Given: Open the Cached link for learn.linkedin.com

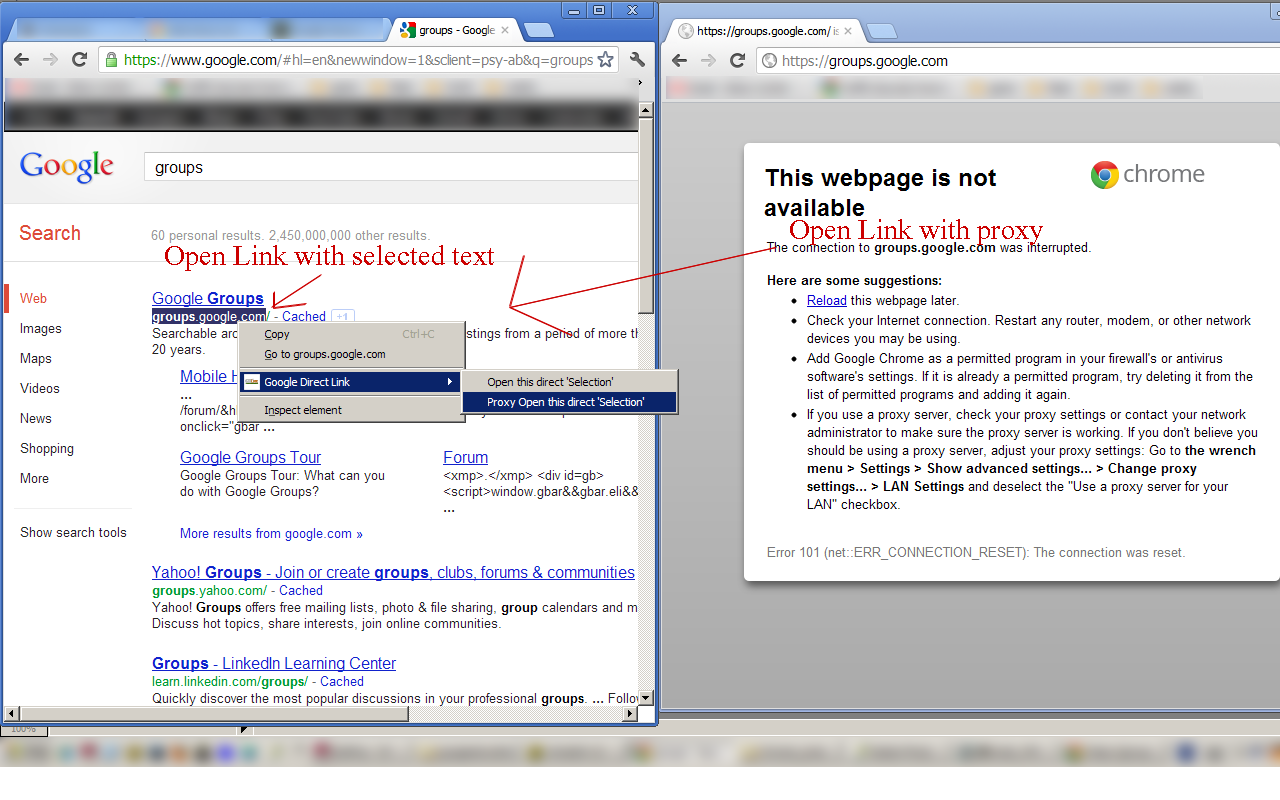Looking at the screenshot, I should pos(342,681).
